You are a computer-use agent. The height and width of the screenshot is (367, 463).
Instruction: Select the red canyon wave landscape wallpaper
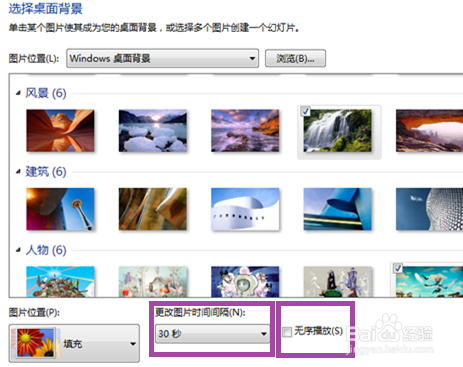pyautogui.click(x=60, y=131)
